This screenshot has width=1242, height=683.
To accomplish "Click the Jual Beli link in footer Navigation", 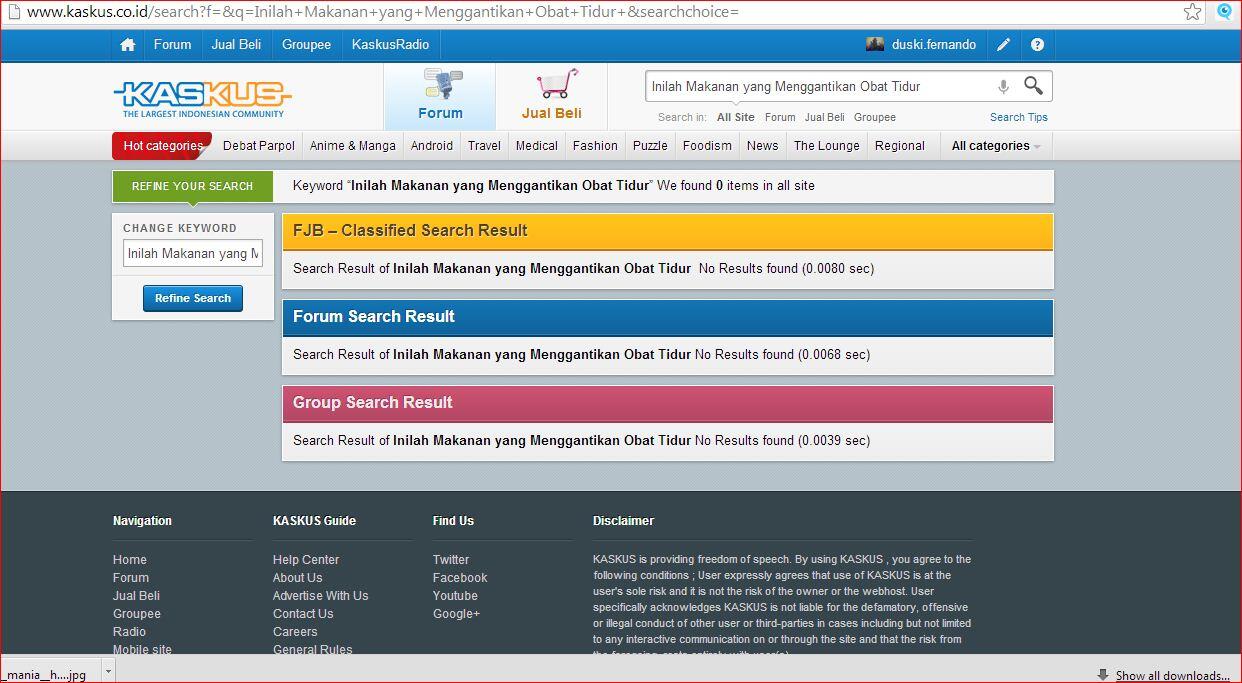I will (136, 596).
